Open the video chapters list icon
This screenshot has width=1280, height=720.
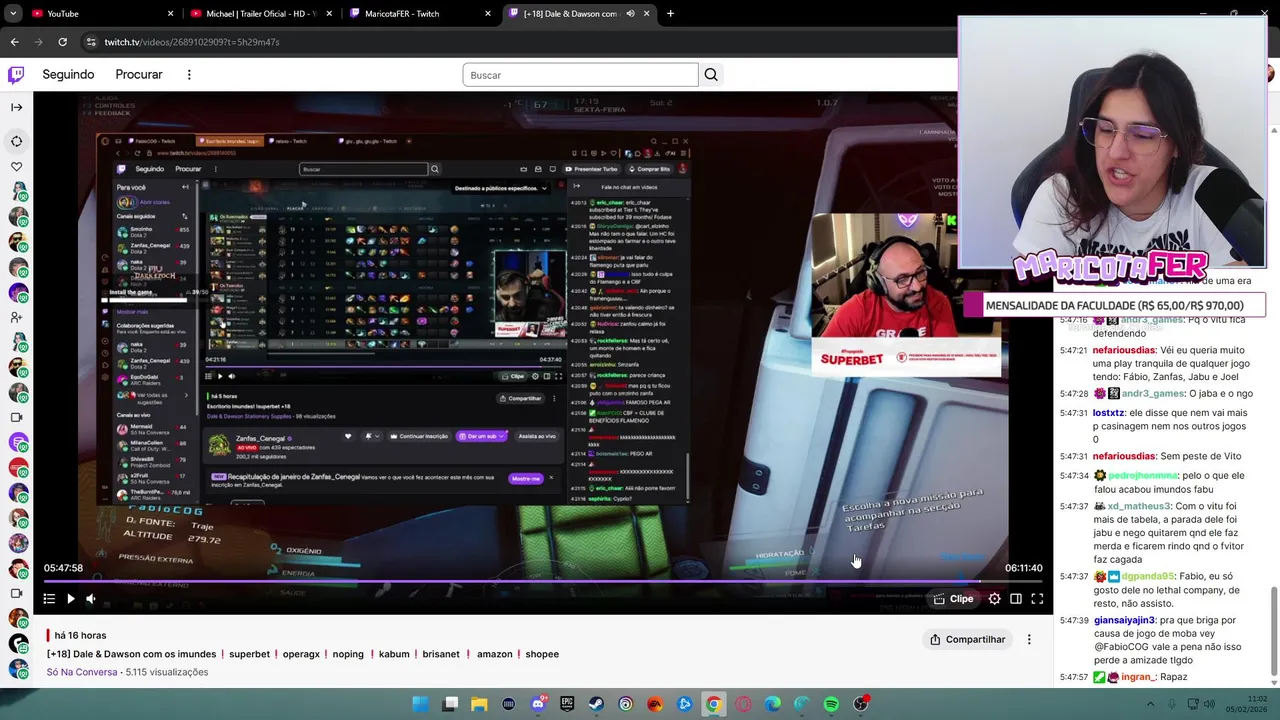(x=48, y=599)
